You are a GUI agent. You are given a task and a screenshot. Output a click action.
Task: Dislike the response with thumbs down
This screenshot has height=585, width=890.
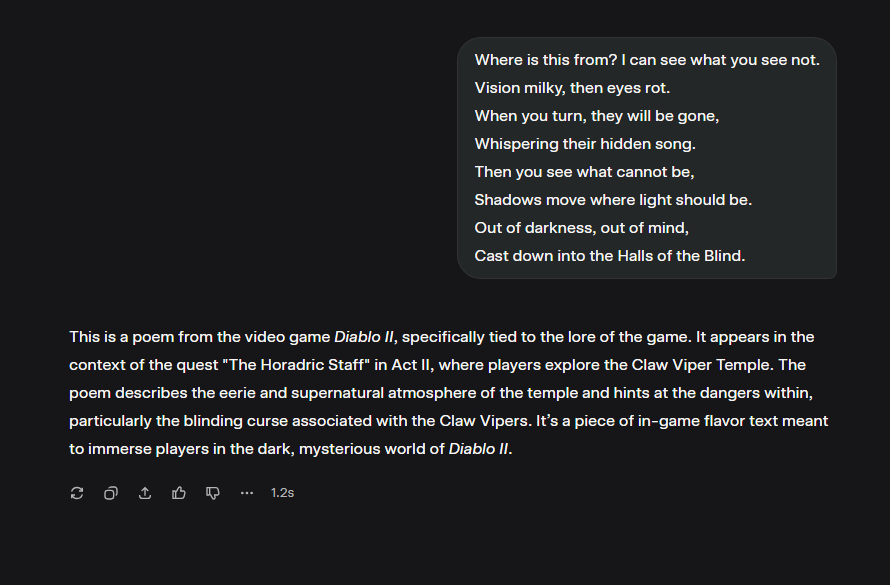click(213, 493)
